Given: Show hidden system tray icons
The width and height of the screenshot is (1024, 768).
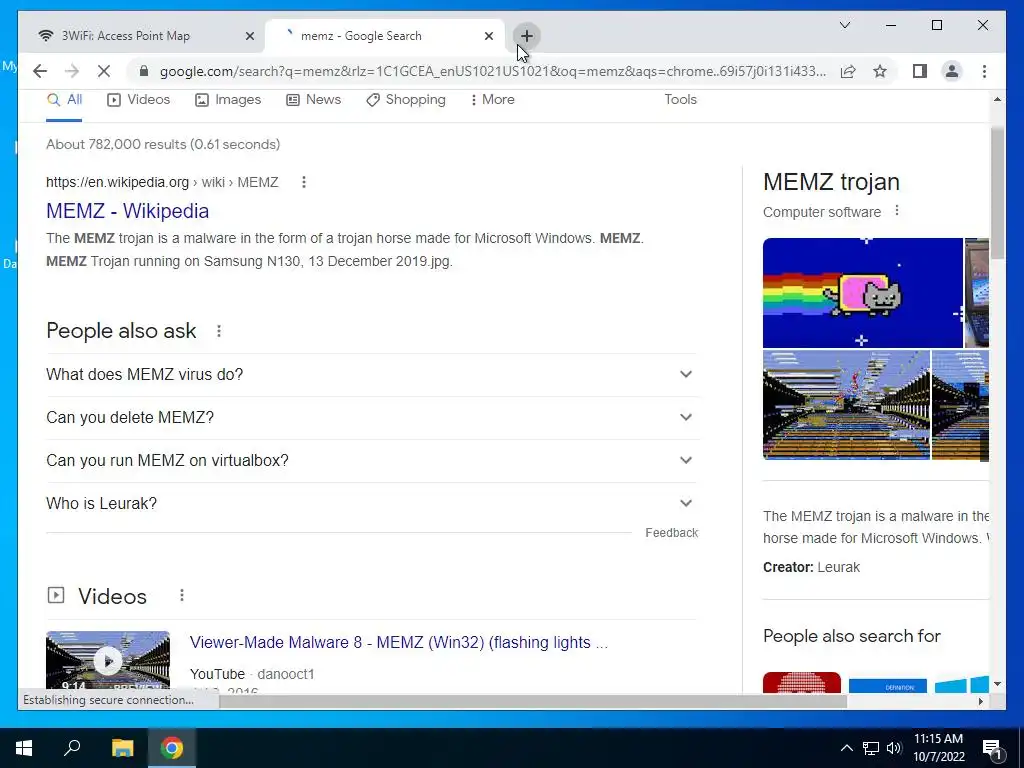Looking at the screenshot, I should (x=846, y=748).
